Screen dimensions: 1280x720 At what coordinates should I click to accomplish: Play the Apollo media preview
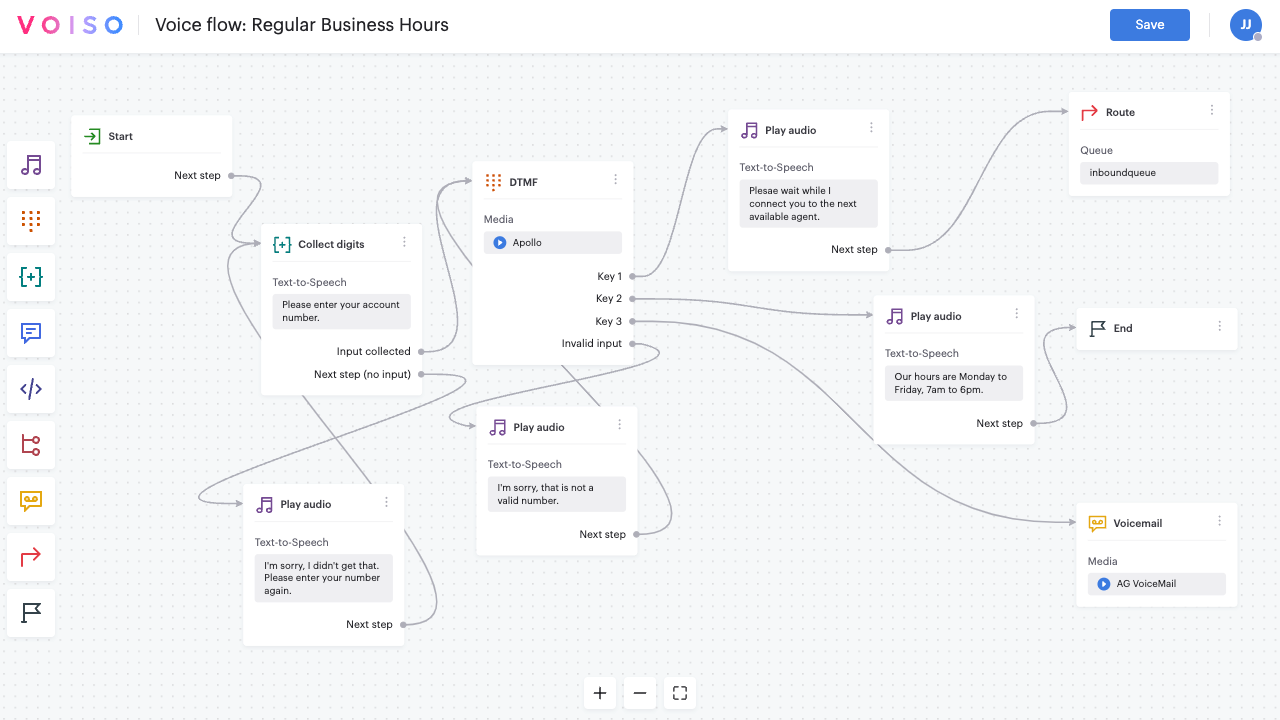(499, 242)
